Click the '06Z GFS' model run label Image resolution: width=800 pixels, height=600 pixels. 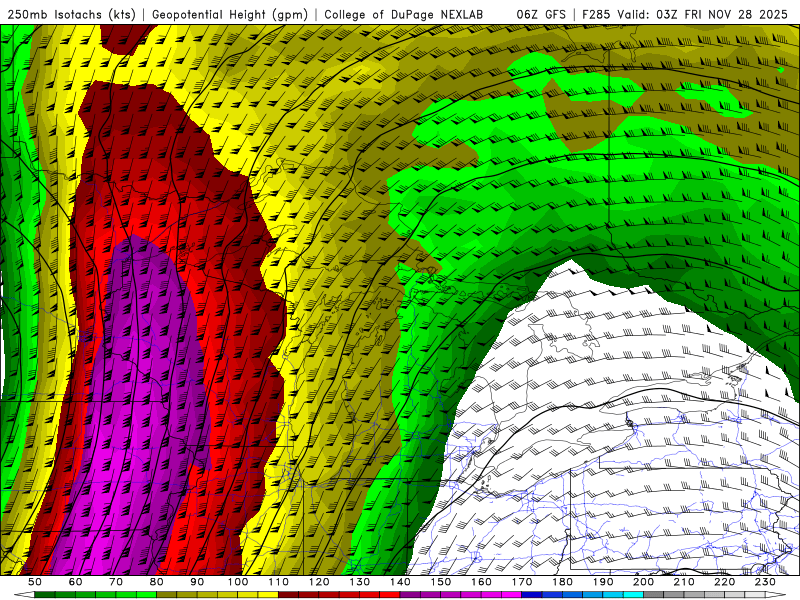click(541, 15)
